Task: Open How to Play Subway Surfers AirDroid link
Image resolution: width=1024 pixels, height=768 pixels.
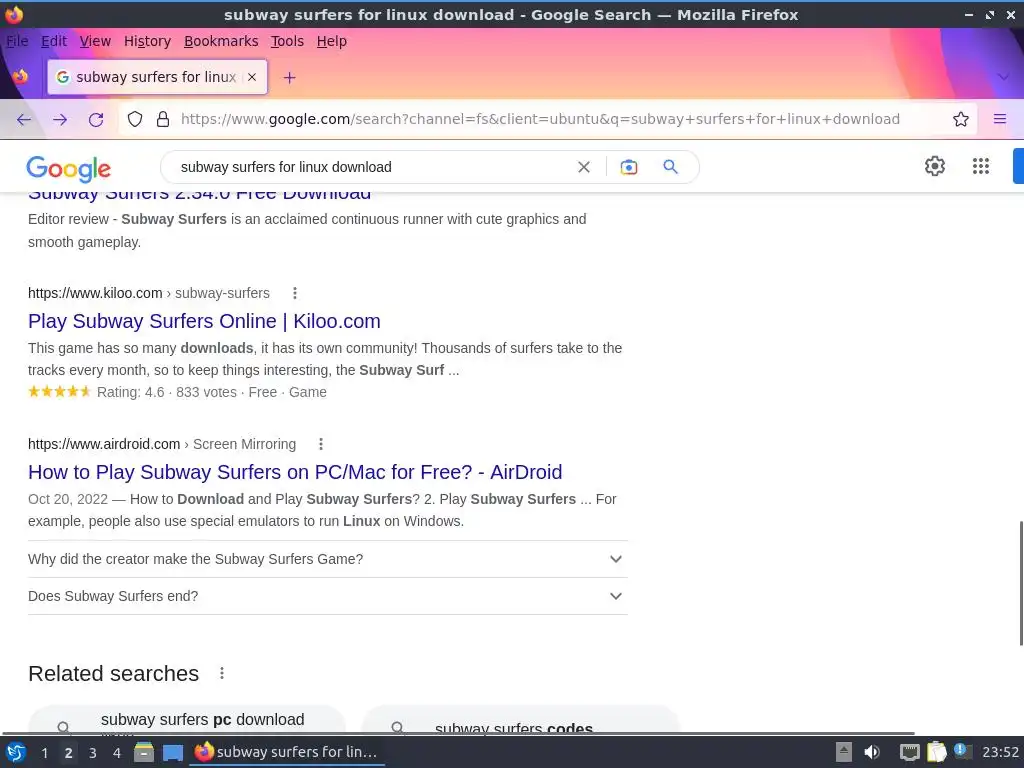Action: [295, 472]
